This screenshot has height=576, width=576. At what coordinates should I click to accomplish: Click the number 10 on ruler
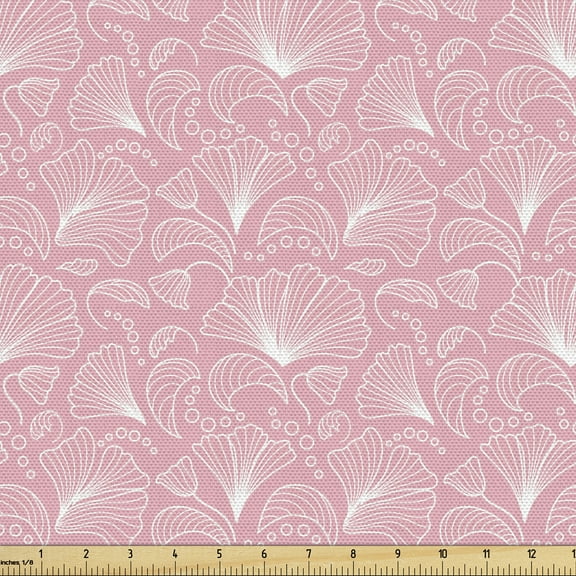(x=443, y=554)
